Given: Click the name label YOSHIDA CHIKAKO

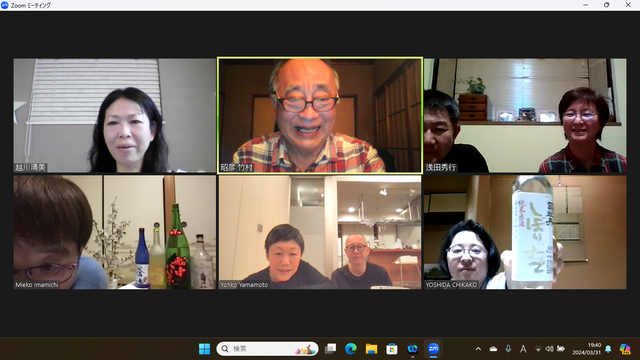Looking at the screenshot, I should (x=451, y=284).
